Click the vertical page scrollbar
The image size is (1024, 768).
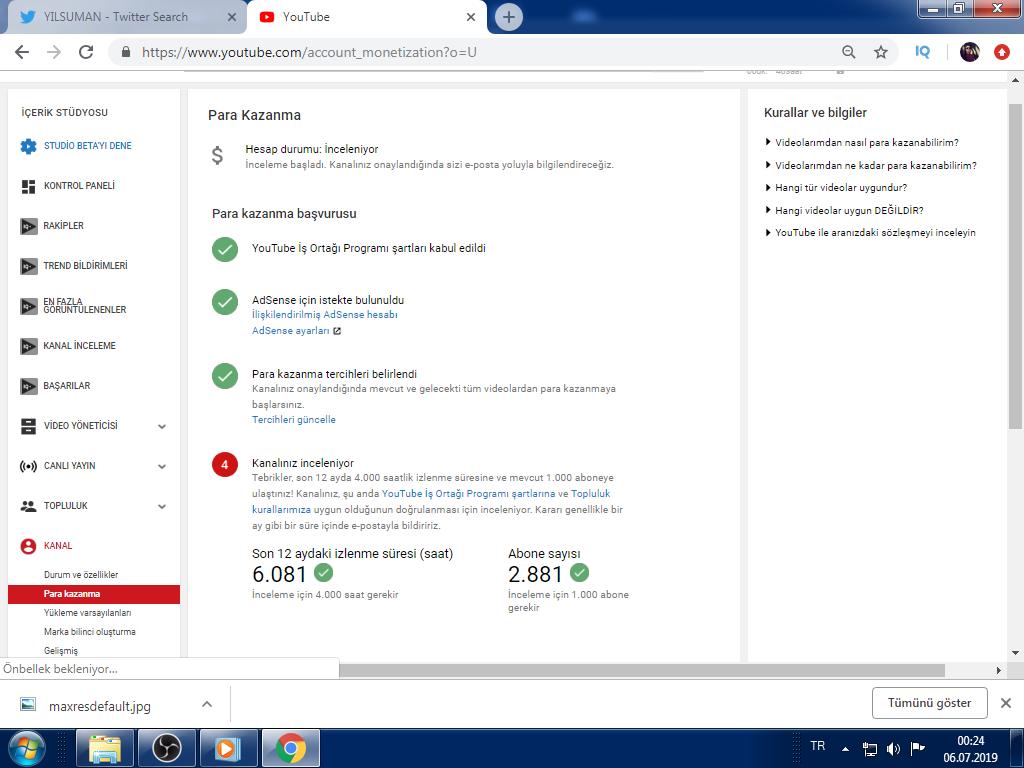tap(1015, 266)
